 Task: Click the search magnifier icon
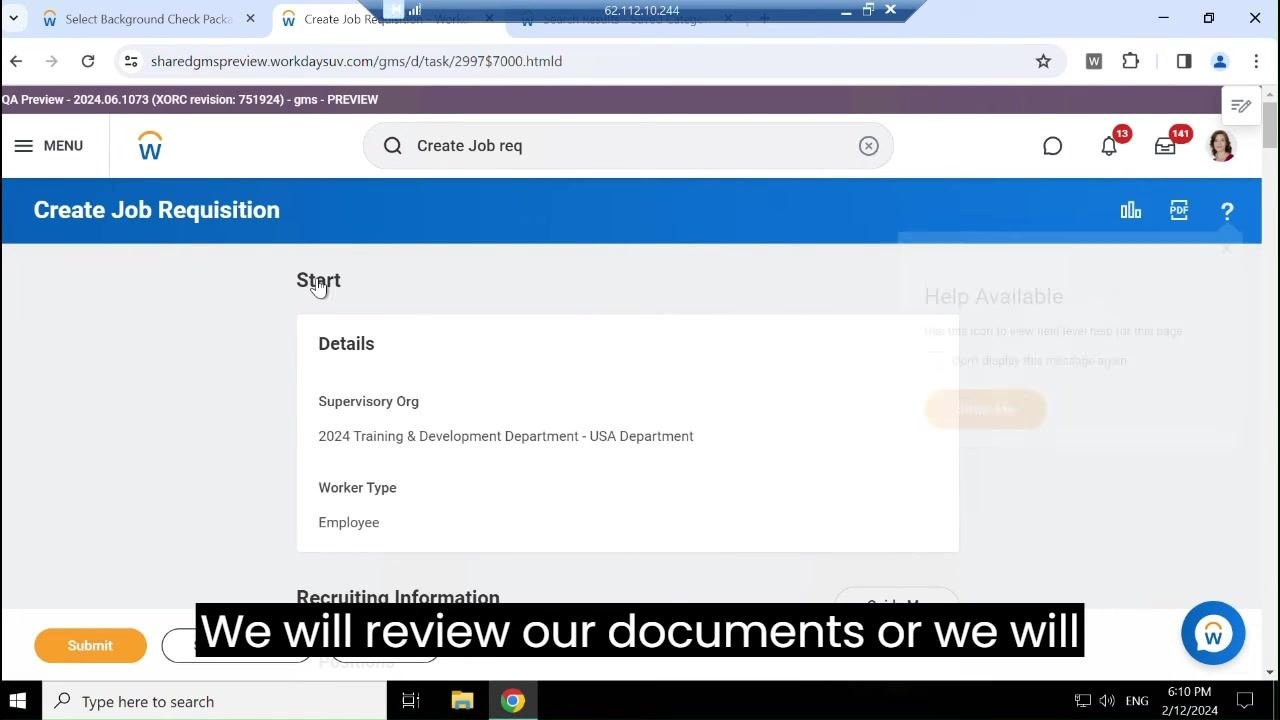[x=393, y=146]
